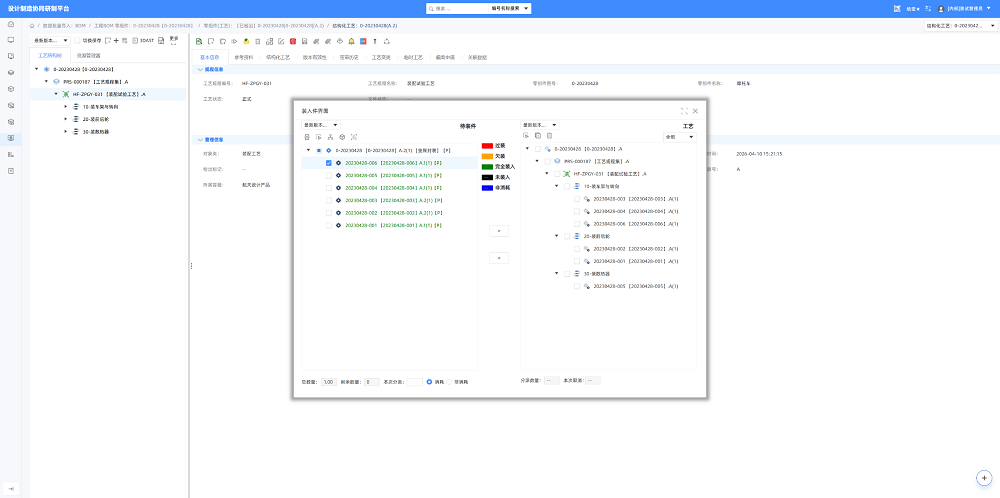This screenshot has height=498, width=1000.
Task: Click the 更多 button in the left panel toolbar
Action: [174, 40]
